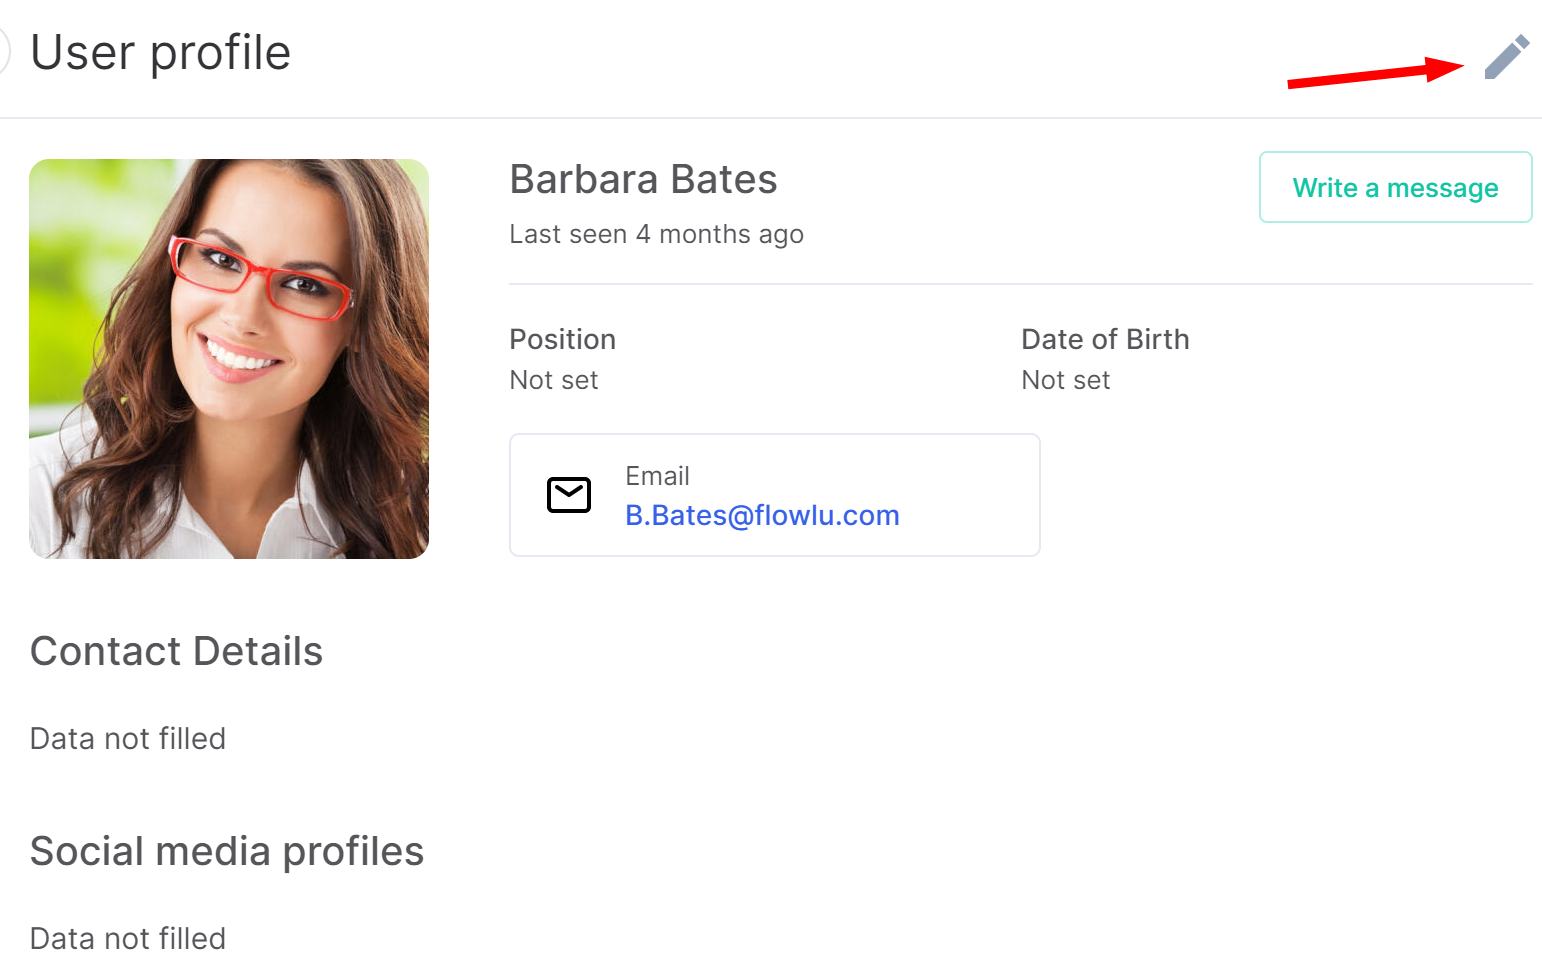
Task: Select the Barbara Bates name heading
Action: (643, 180)
